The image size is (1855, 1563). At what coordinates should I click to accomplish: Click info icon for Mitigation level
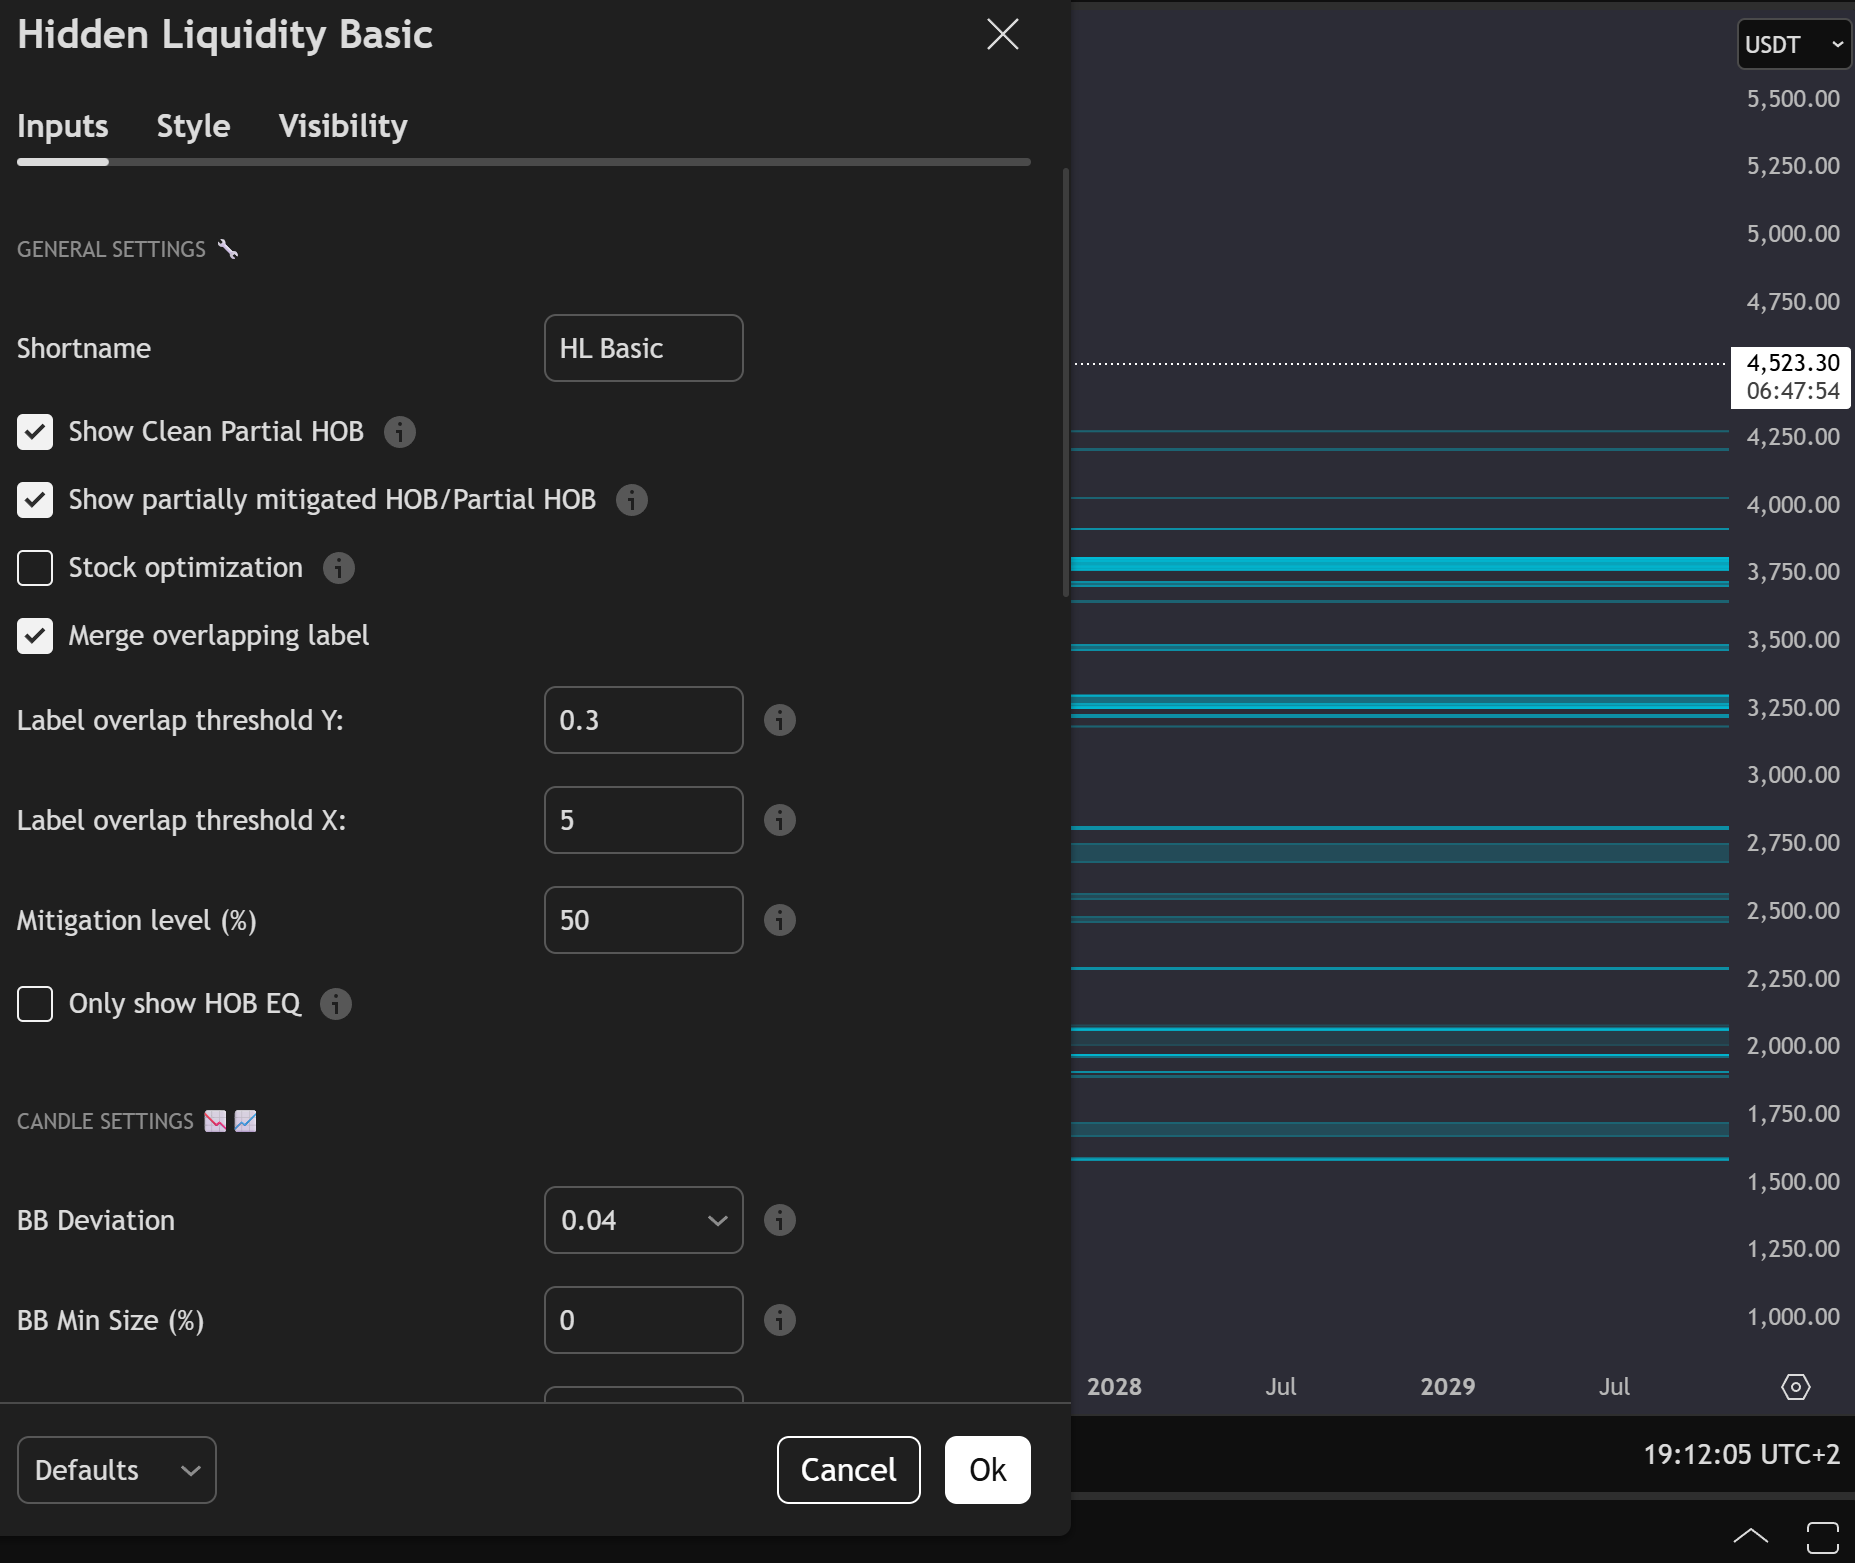(780, 920)
